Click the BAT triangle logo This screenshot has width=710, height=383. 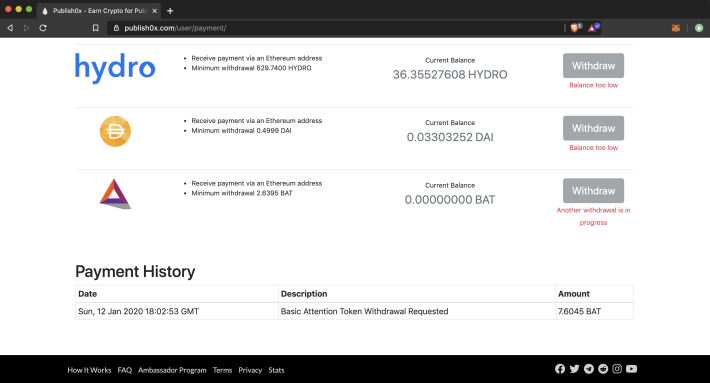coord(115,194)
